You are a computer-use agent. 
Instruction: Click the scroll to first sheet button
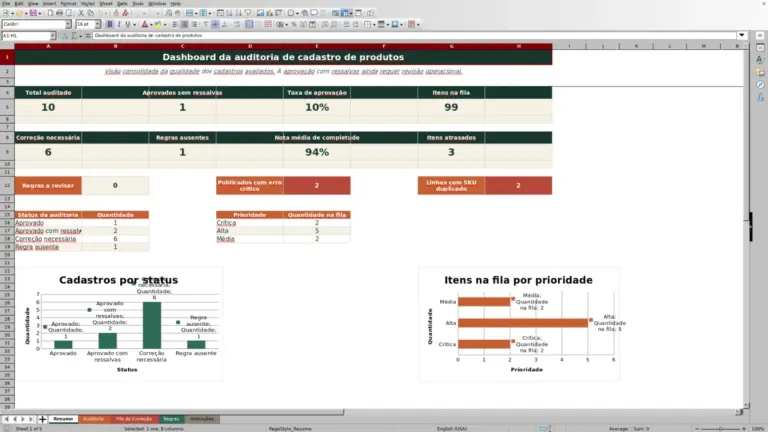pyautogui.click(x=6, y=419)
